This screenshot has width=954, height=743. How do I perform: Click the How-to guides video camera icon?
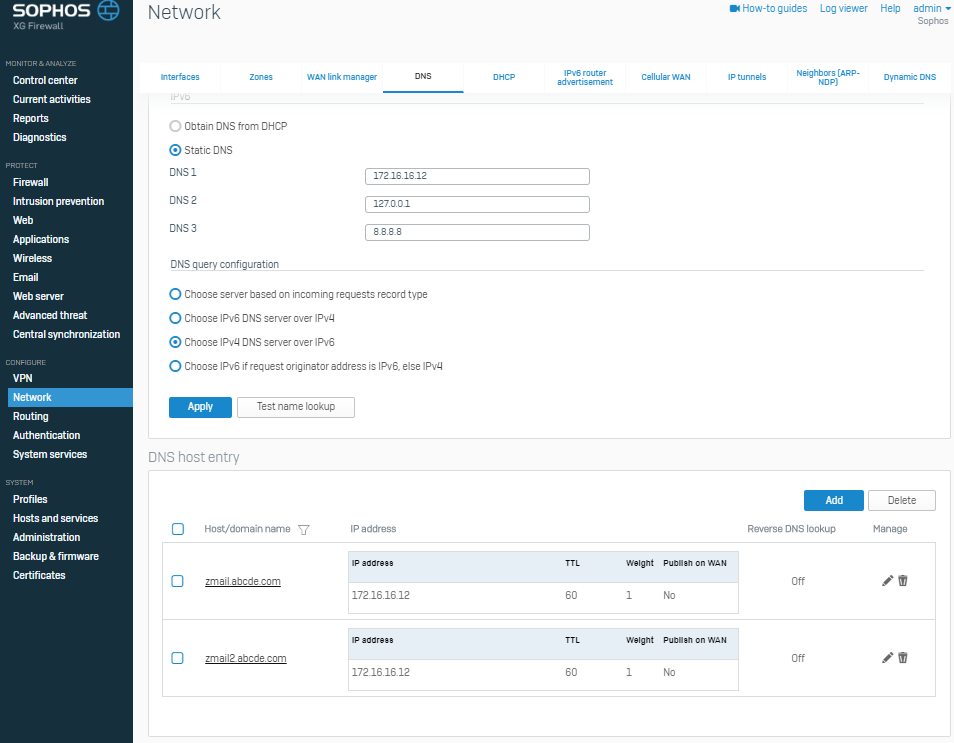(x=734, y=9)
